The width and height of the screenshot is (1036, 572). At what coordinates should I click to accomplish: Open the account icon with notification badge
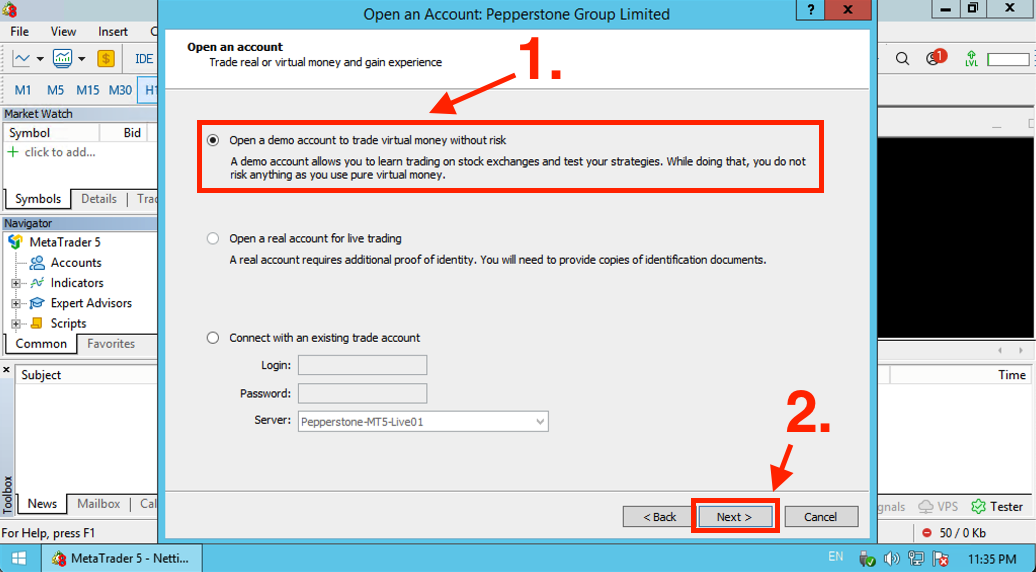pos(936,58)
